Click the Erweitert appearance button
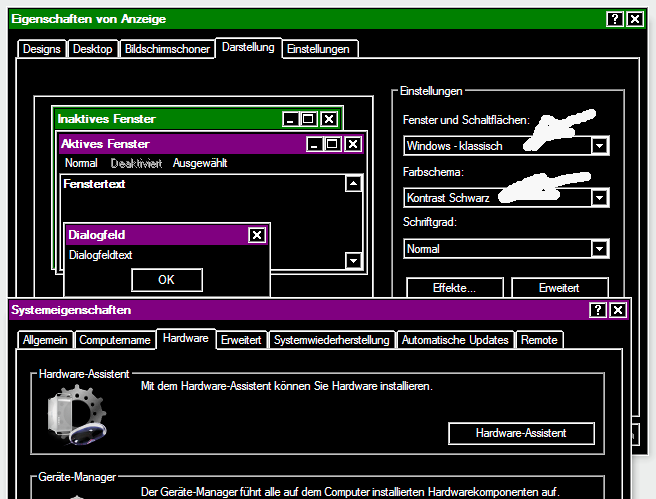656x499 pixels. pos(559,288)
